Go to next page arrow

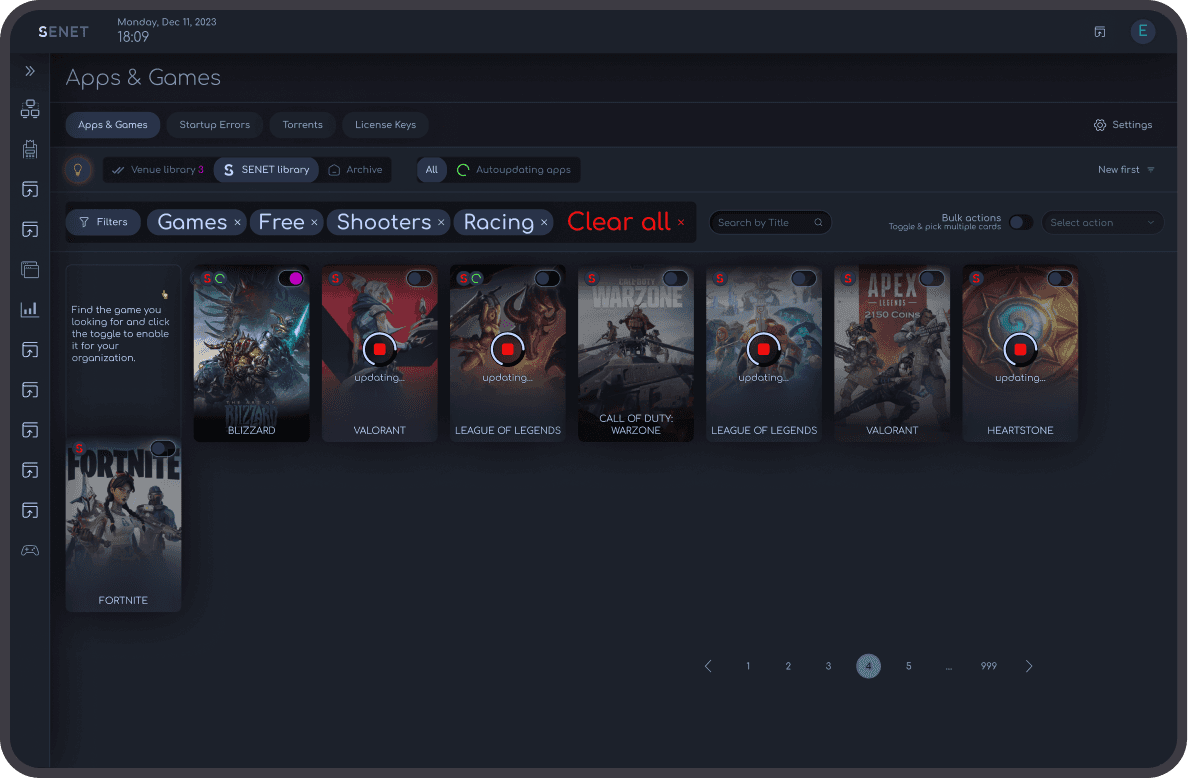(1028, 666)
